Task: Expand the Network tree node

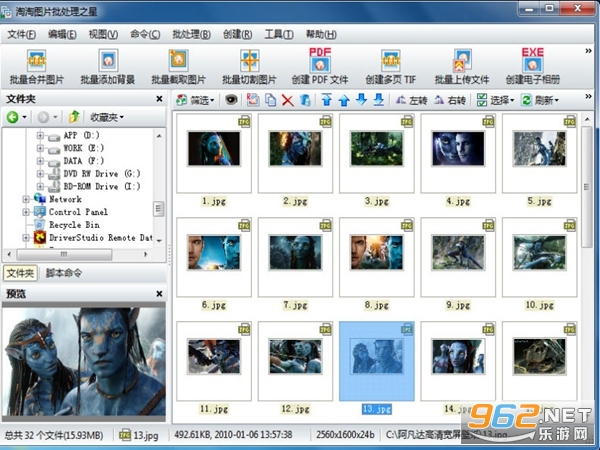Action: tap(26, 199)
